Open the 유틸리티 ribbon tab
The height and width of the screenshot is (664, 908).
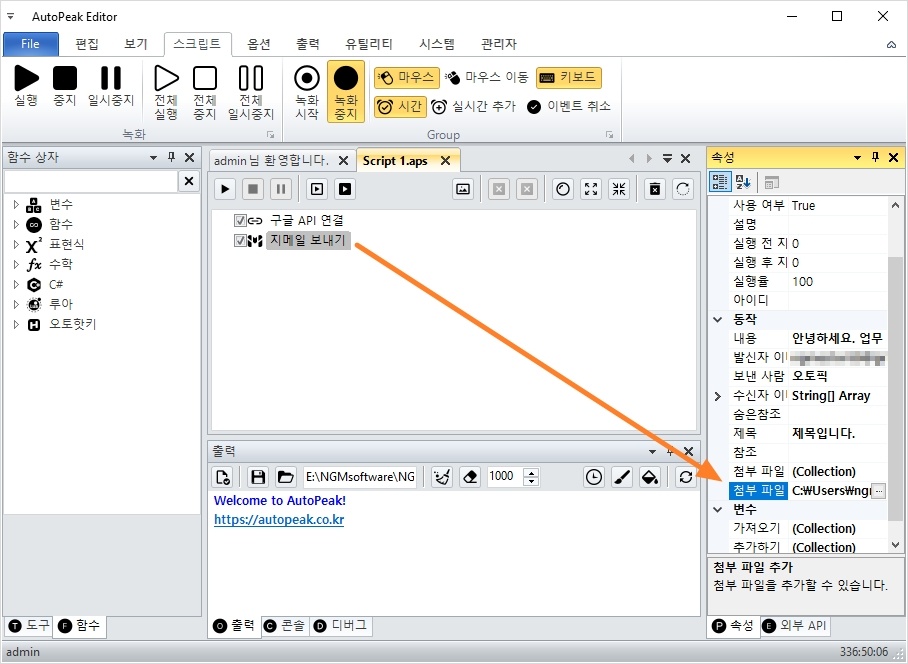click(369, 44)
